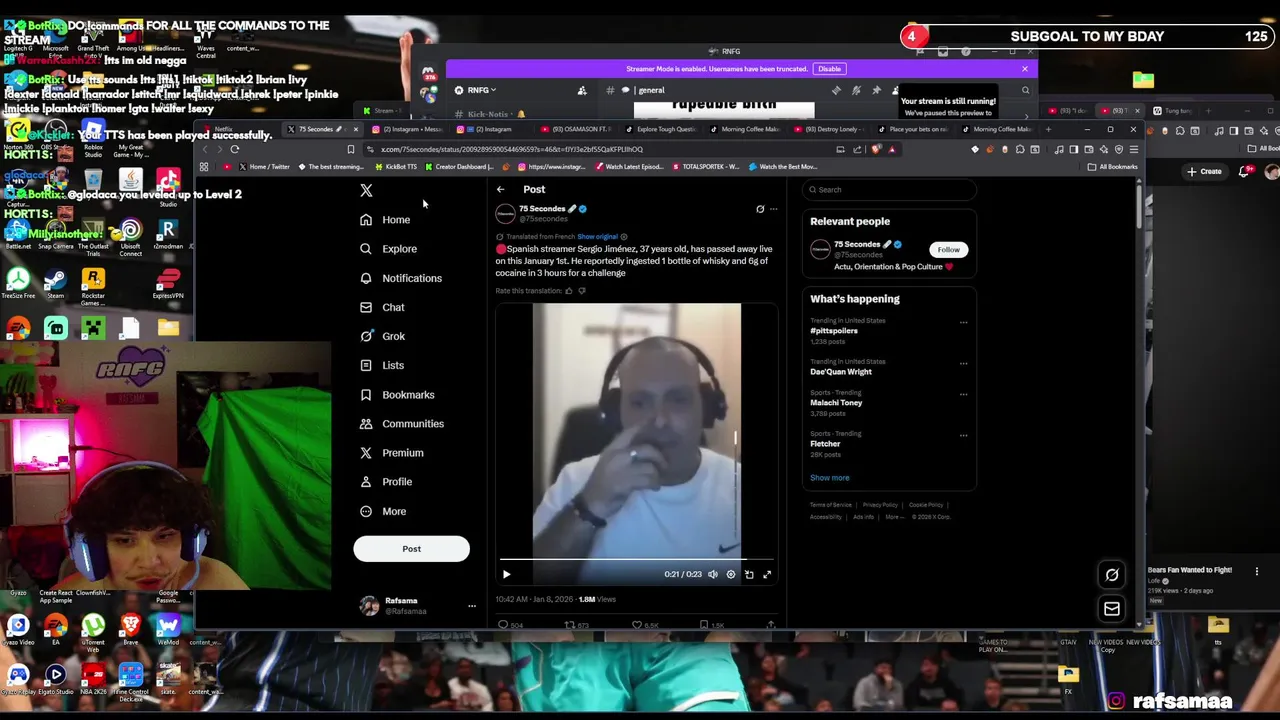
Task: Open Grok in the X sidebar
Action: point(382,336)
